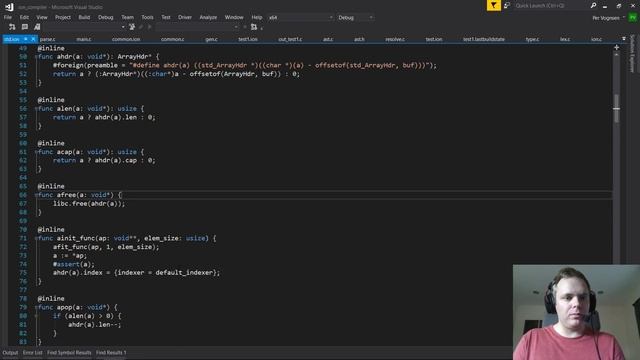Open the Help menu

click(x=257, y=18)
